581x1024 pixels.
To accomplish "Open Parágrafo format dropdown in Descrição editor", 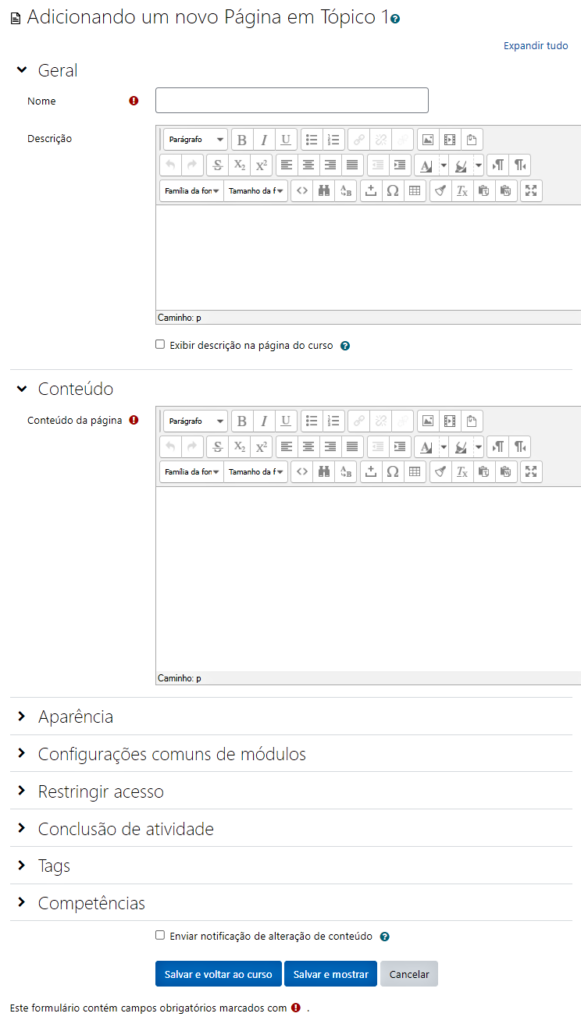I will [x=195, y=140].
